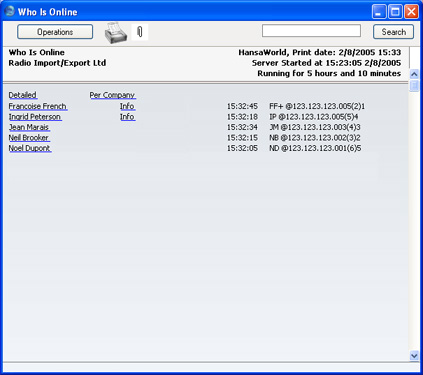Click the window globe icon in title bar
The image size is (423, 375).
click(9, 11)
